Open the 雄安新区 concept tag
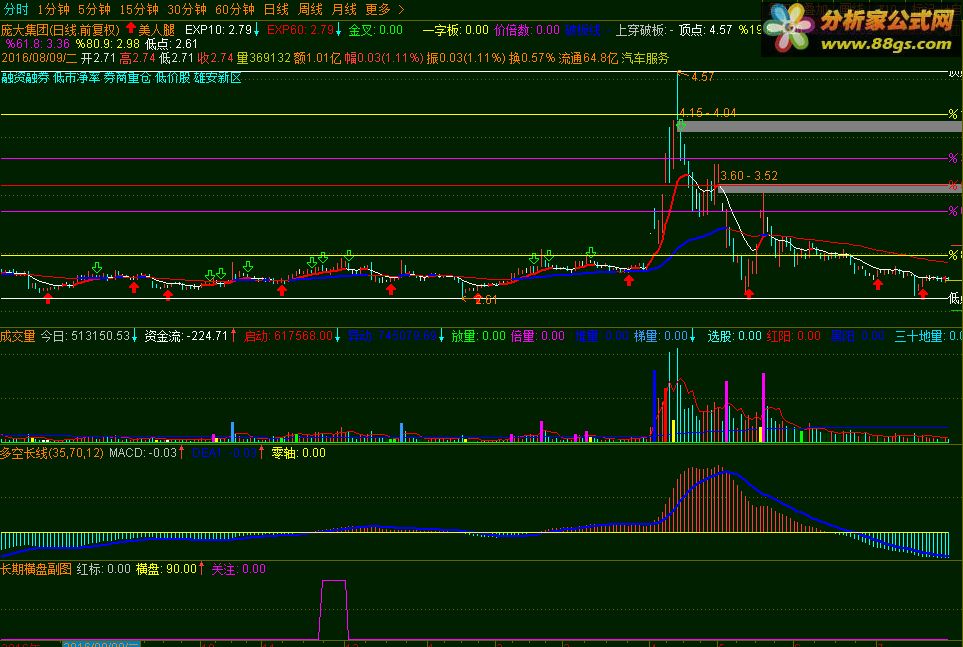The width and height of the screenshot is (963, 647). pyautogui.click(x=218, y=77)
